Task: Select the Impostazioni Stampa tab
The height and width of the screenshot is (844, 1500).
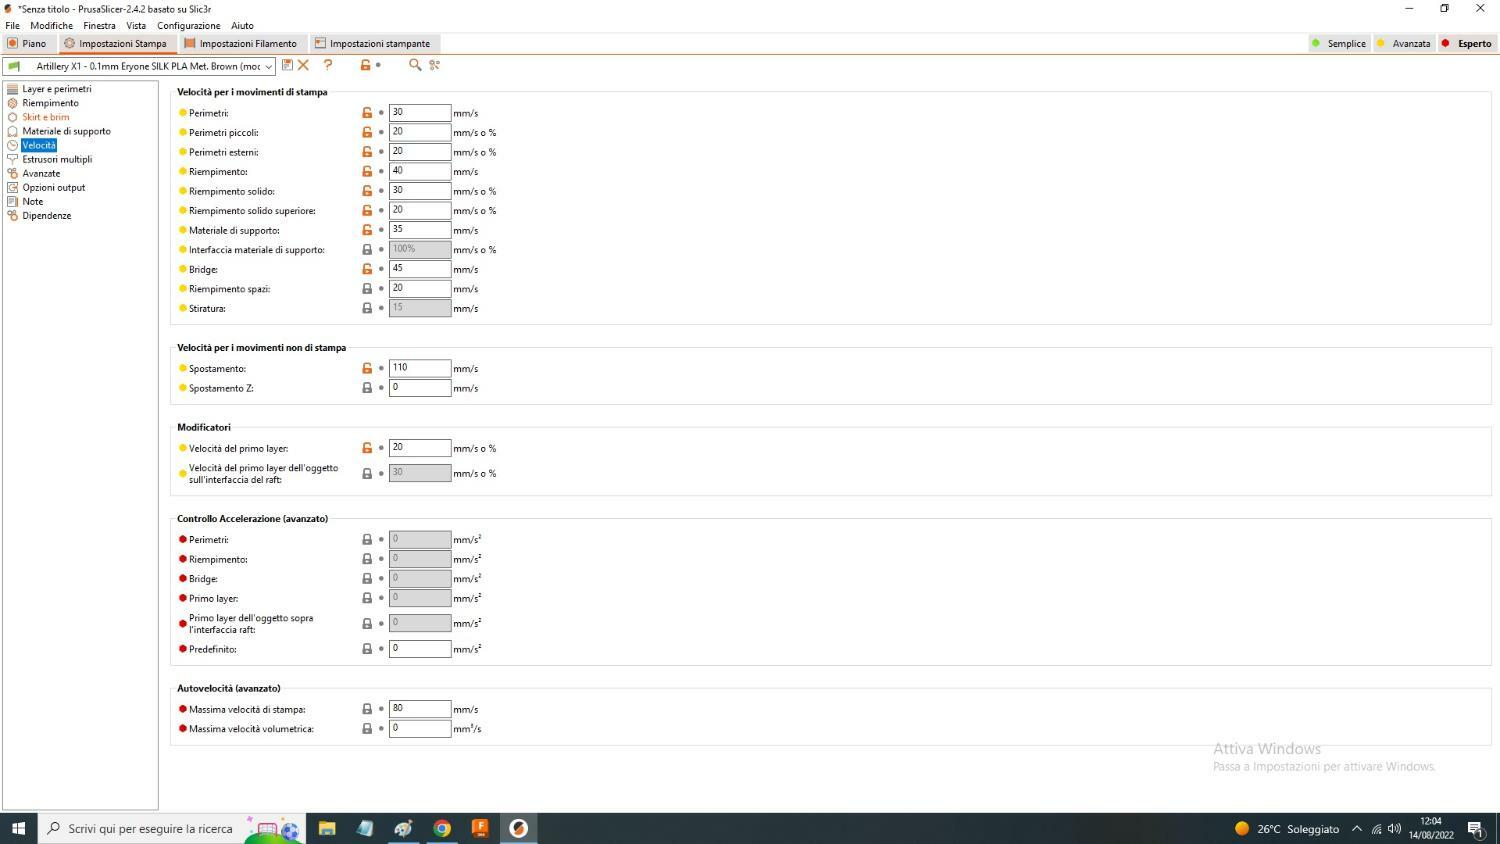Action: (x=115, y=43)
